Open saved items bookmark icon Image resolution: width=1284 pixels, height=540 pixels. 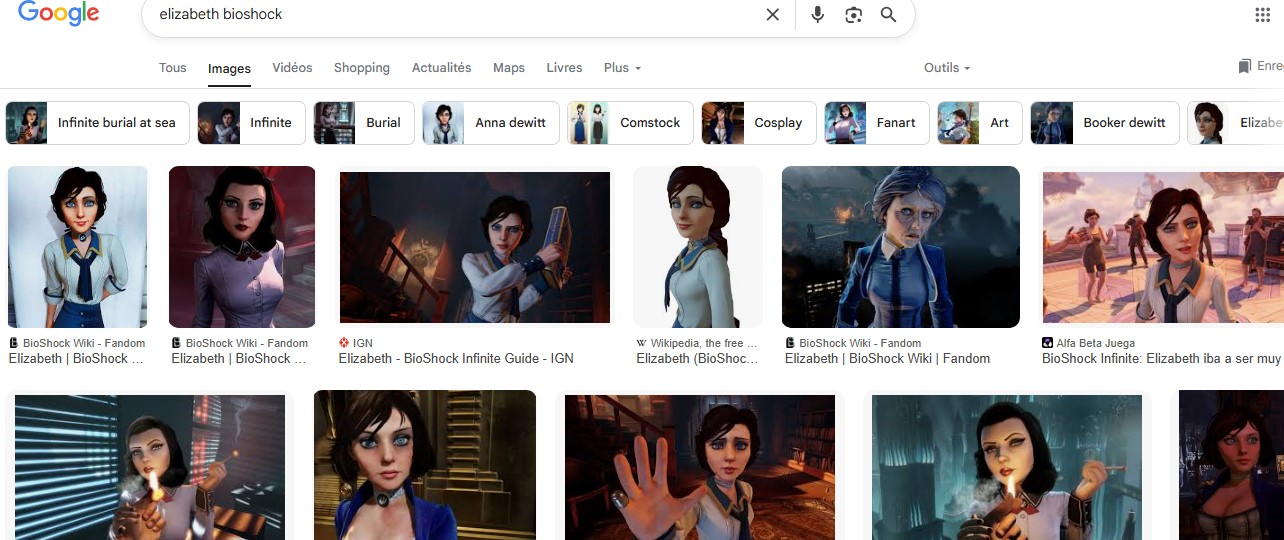[1244, 67]
